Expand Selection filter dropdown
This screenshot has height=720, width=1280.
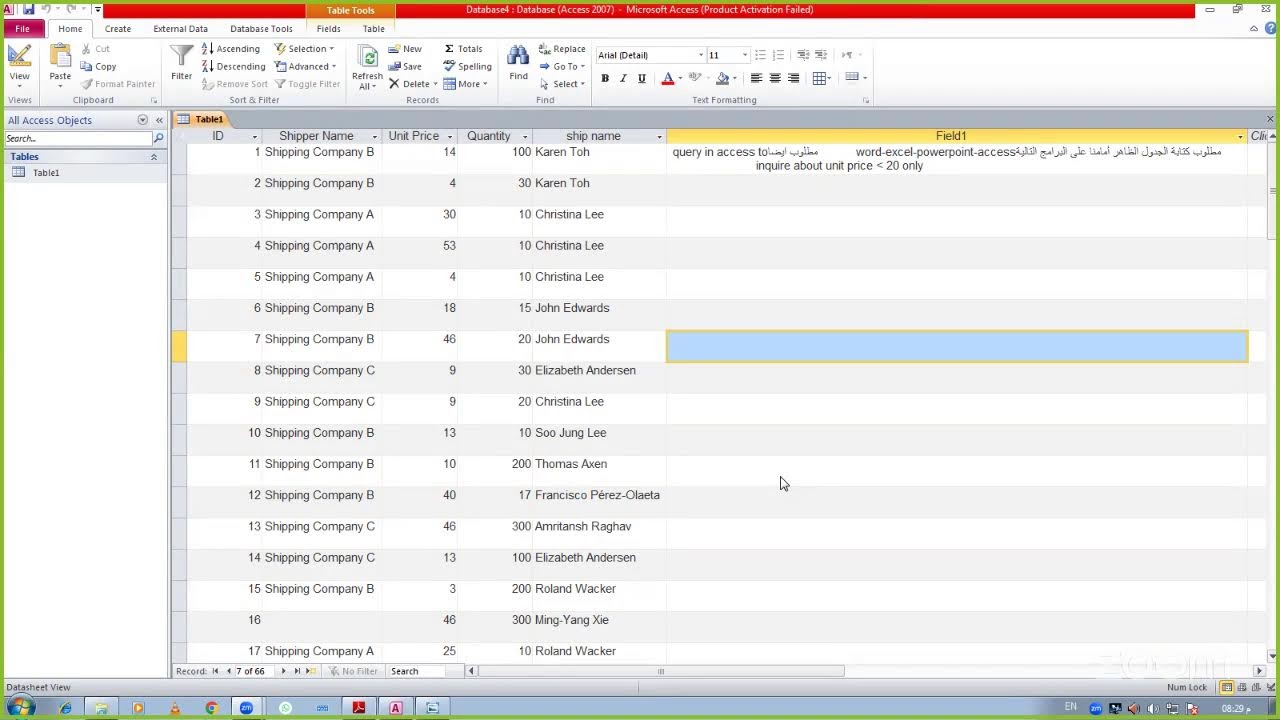click(x=305, y=48)
